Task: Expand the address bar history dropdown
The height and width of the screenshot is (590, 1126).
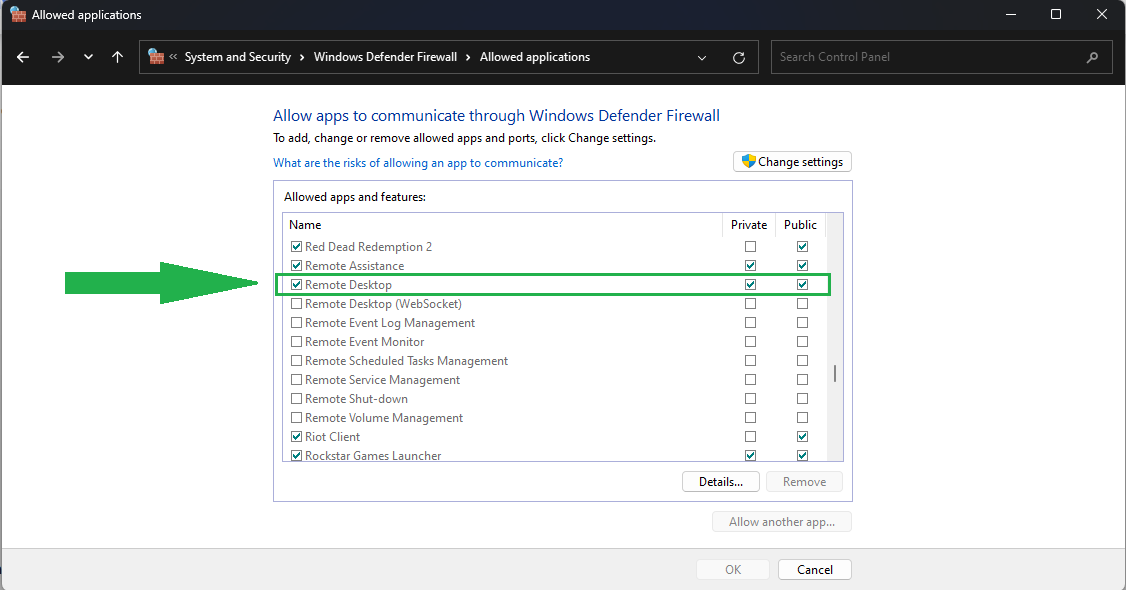Action: point(702,57)
